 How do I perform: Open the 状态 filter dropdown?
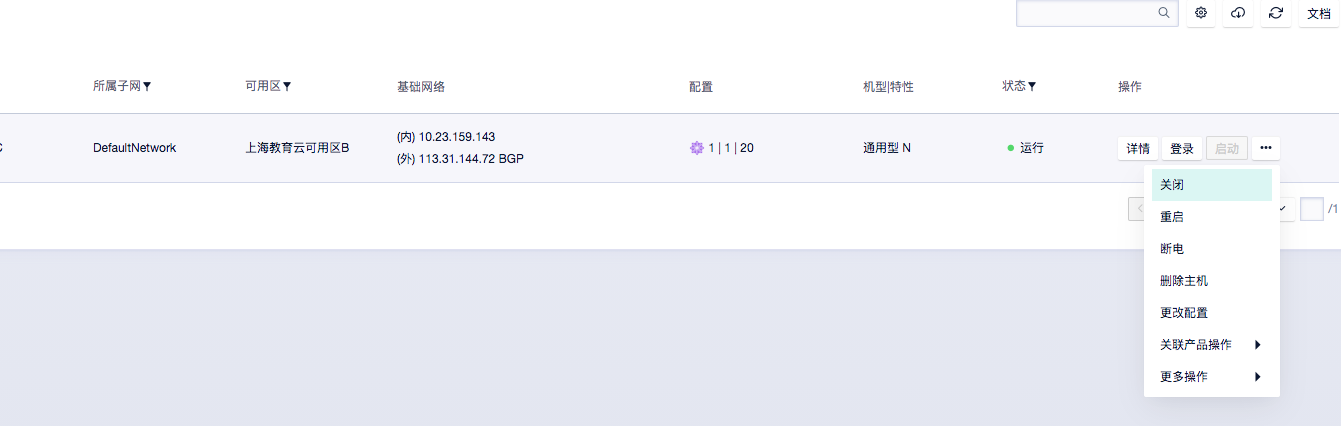coord(1031,87)
